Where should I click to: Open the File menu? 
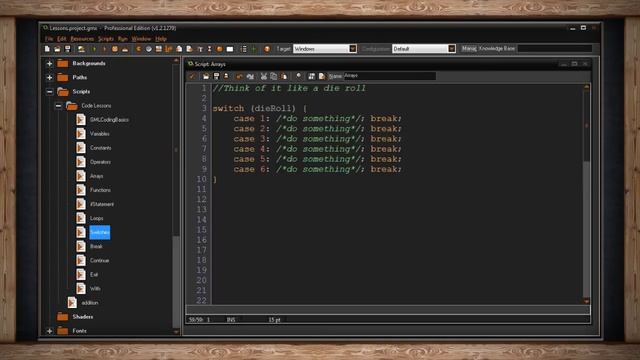click(49, 39)
